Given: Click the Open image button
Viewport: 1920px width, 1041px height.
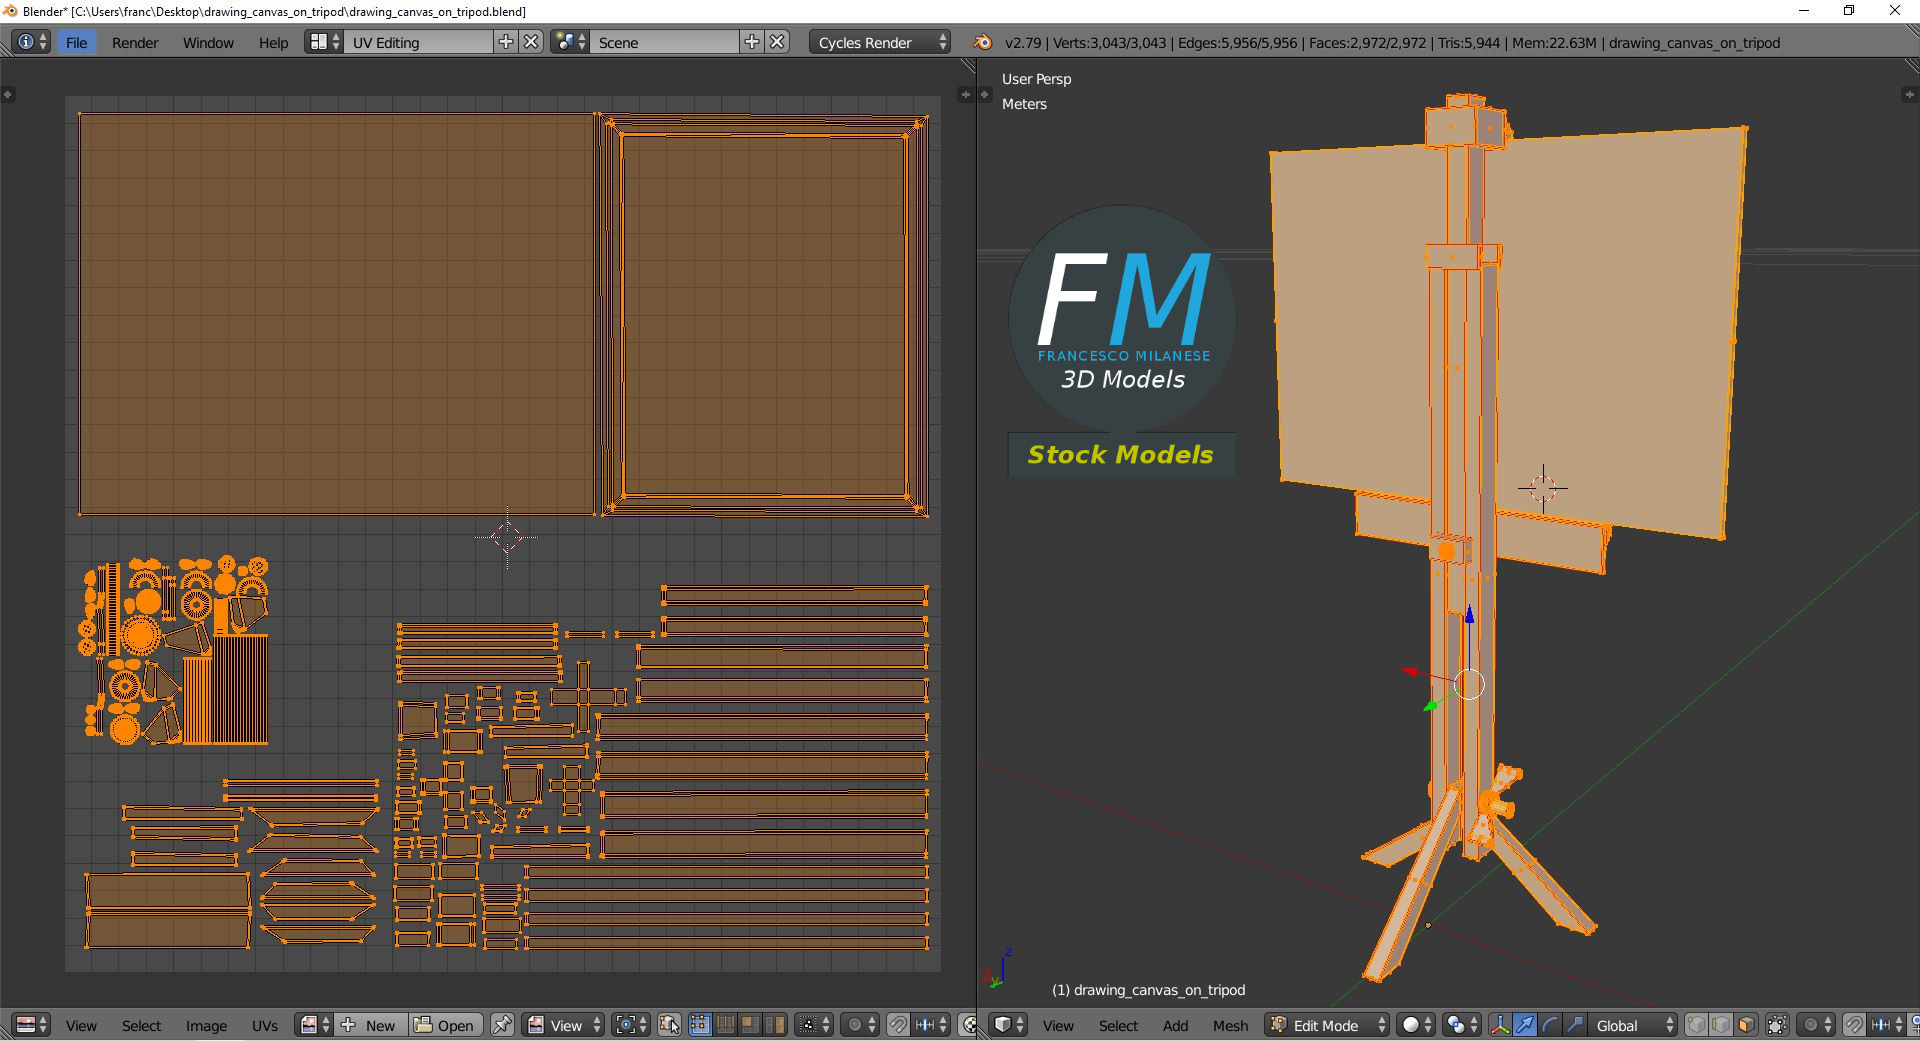Looking at the screenshot, I should coord(446,1025).
